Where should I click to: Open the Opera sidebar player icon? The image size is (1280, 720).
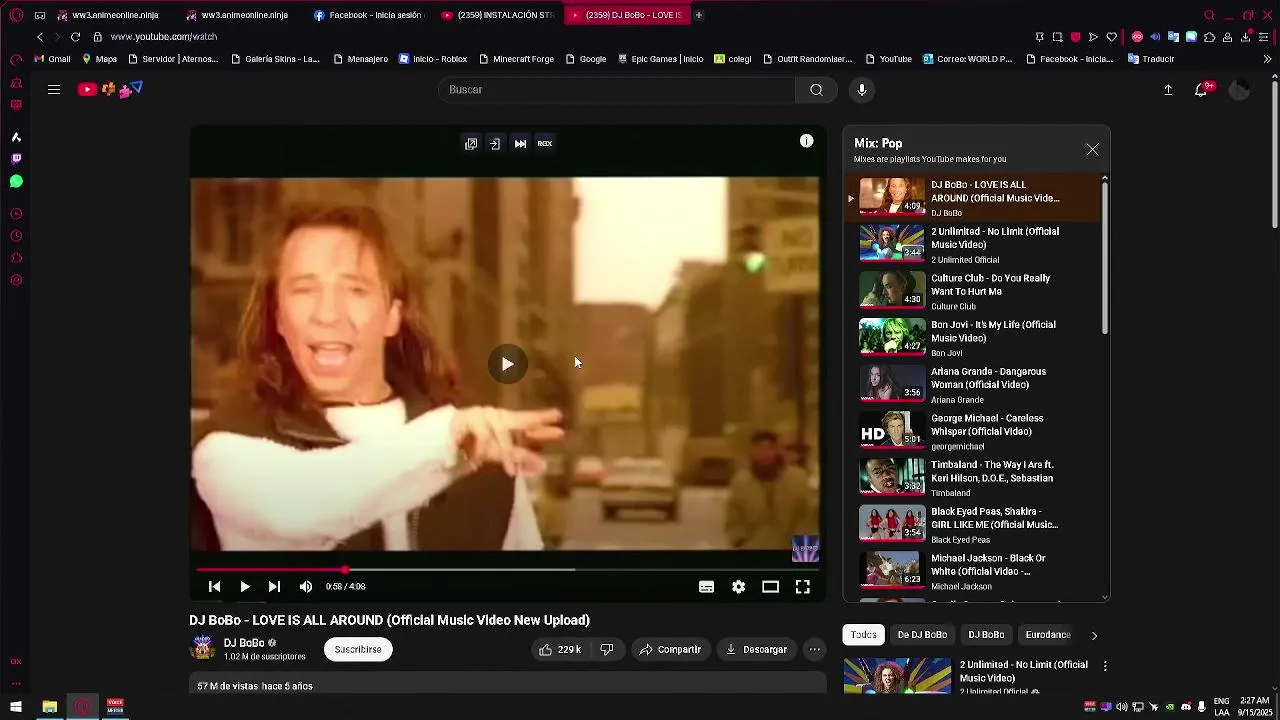pyautogui.click(x=16, y=214)
